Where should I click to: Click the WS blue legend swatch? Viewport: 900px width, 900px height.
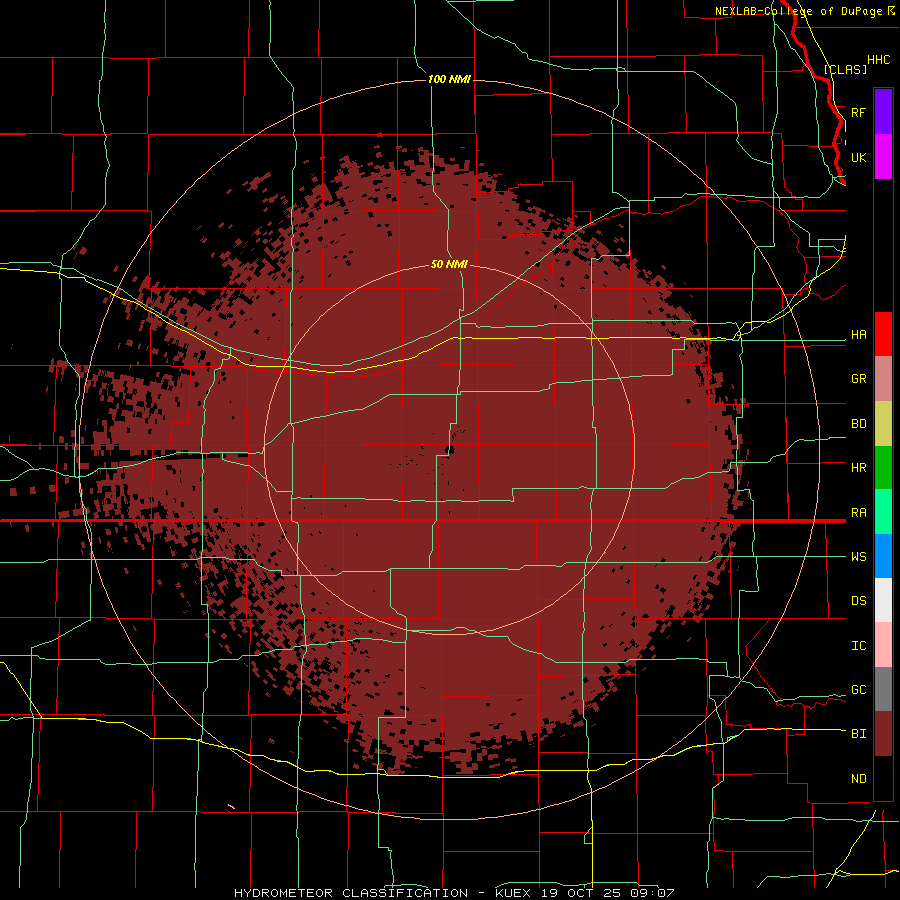pos(883,556)
